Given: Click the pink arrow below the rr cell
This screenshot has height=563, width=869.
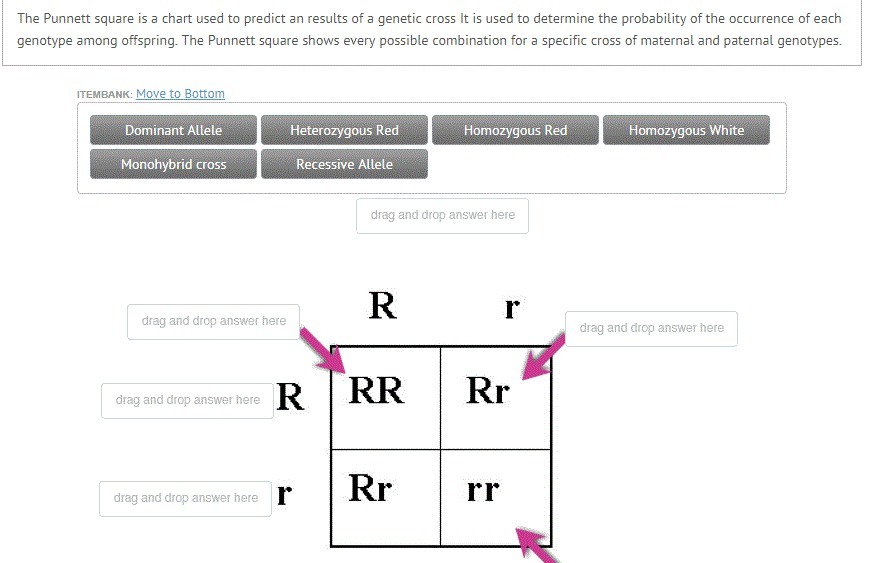Looking at the screenshot, I should 538,547.
